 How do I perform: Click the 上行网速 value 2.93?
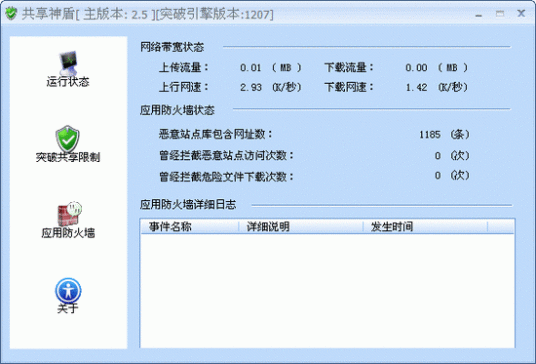pos(251,87)
